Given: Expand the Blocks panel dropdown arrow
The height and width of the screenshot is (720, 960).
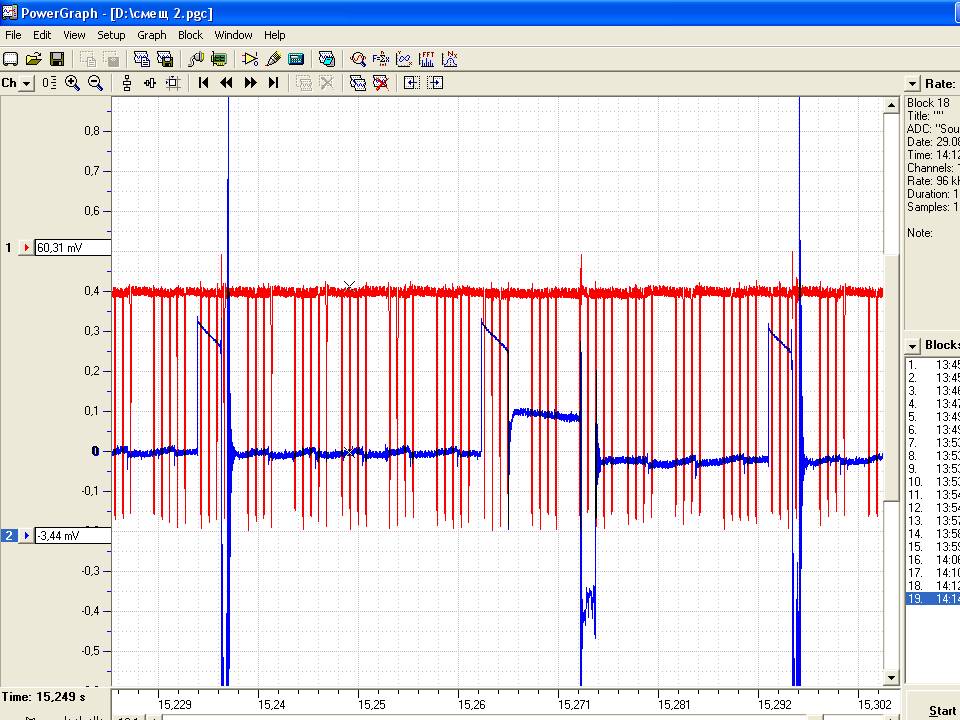Looking at the screenshot, I should [912, 346].
